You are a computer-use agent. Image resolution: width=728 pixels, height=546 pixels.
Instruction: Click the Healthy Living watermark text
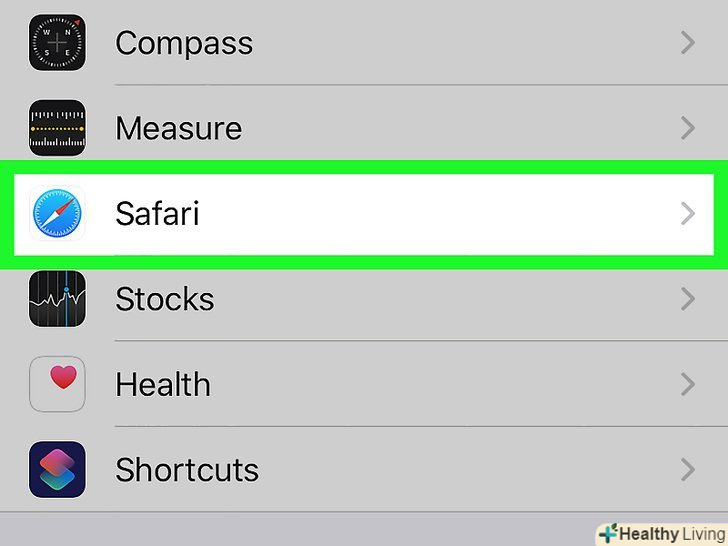(670, 534)
